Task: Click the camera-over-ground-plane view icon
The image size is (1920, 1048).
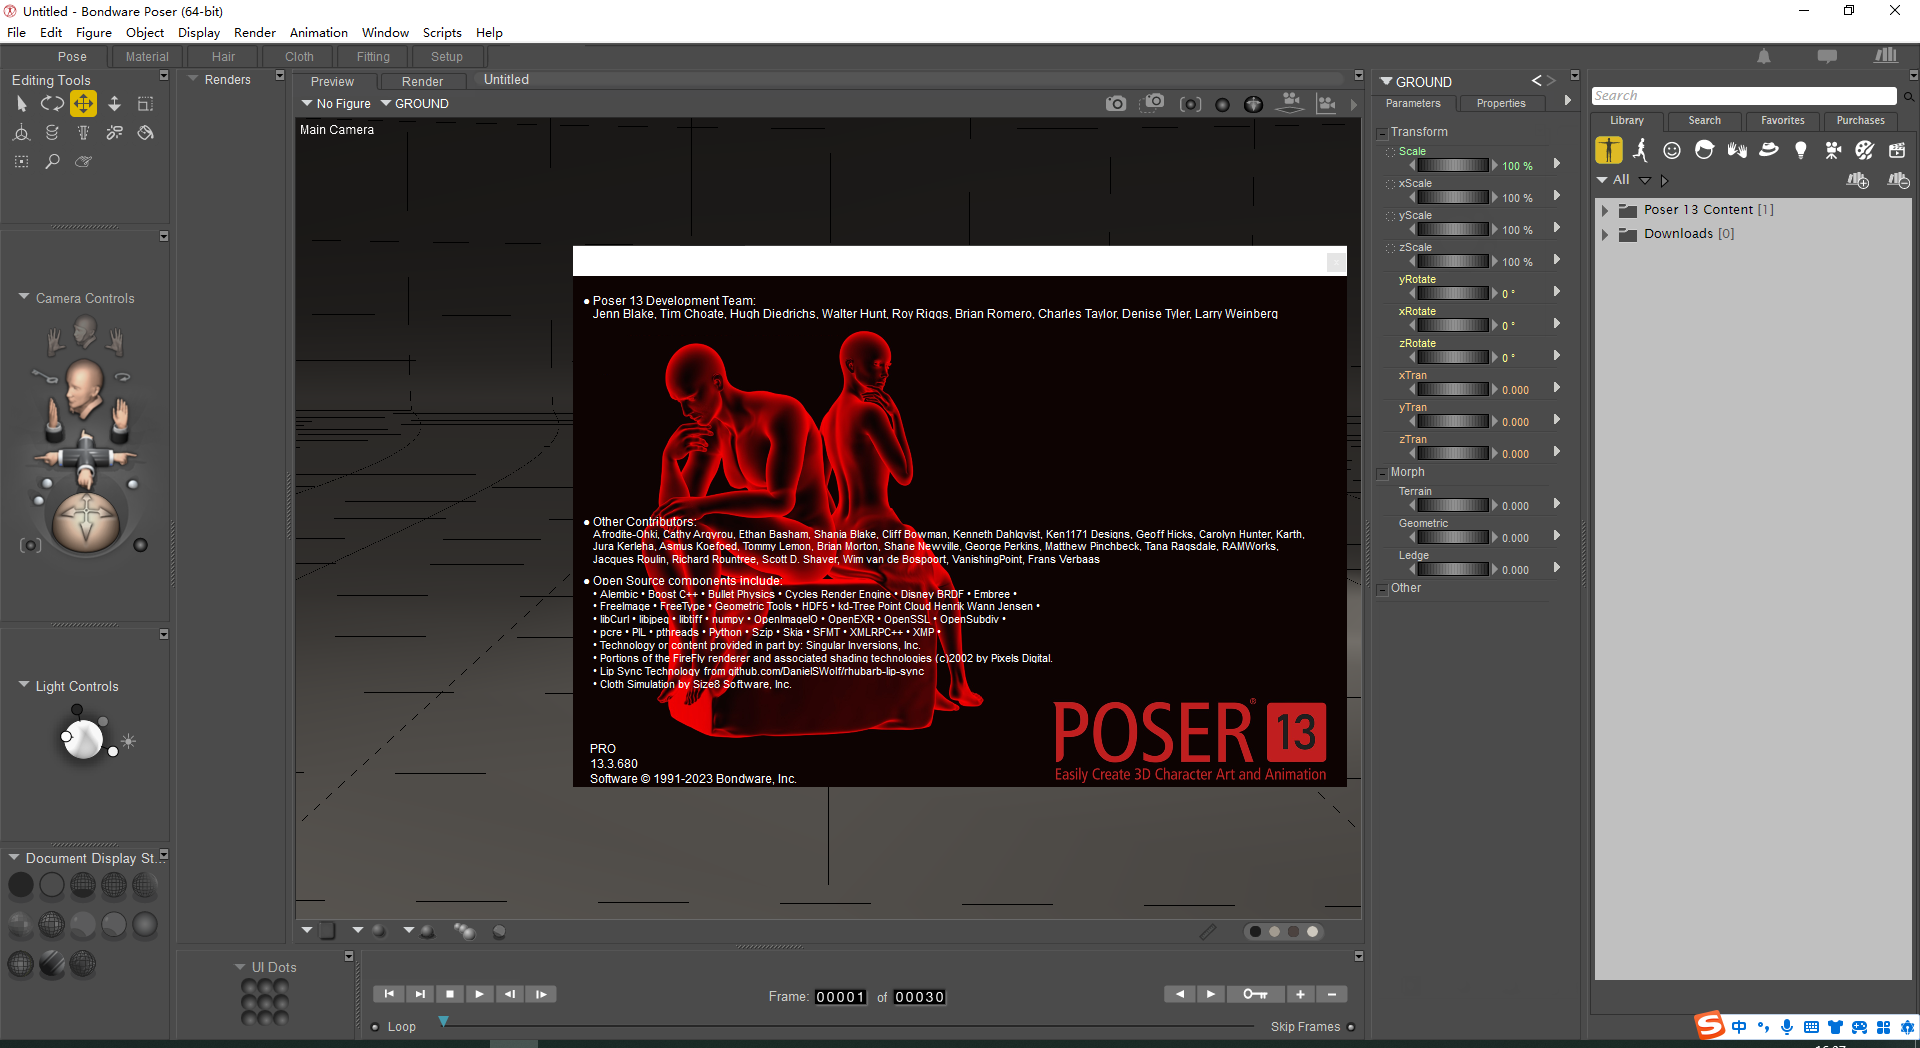Action: pyautogui.click(x=1291, y=103)
